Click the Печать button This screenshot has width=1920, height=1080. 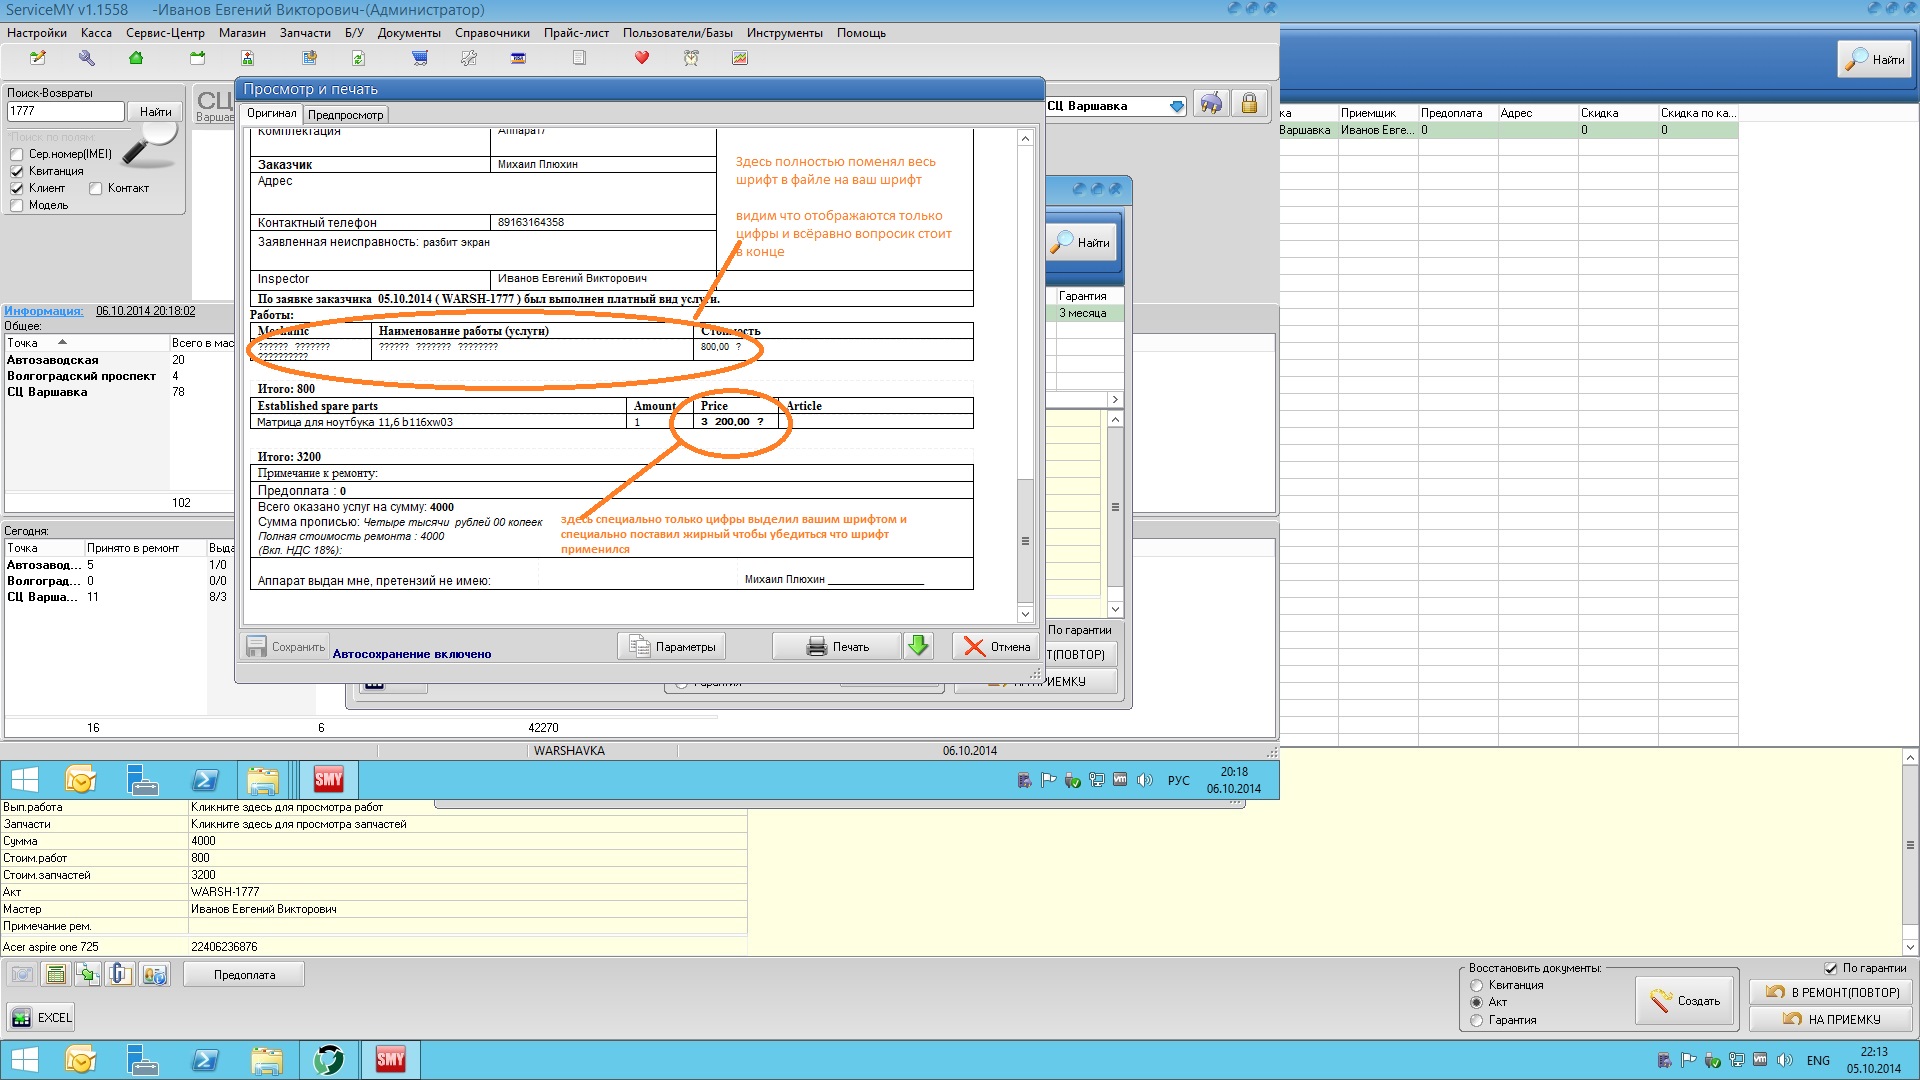[x=838, y=646]
